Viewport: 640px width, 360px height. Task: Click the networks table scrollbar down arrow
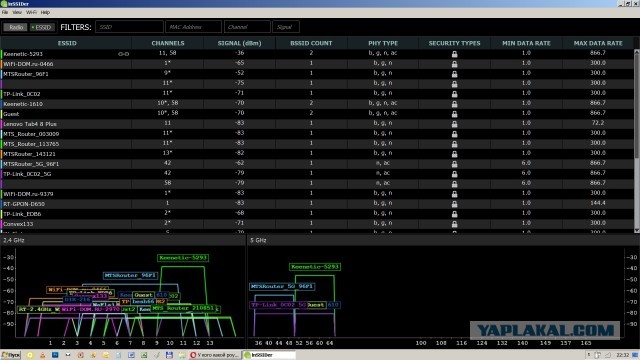(637, 231)
